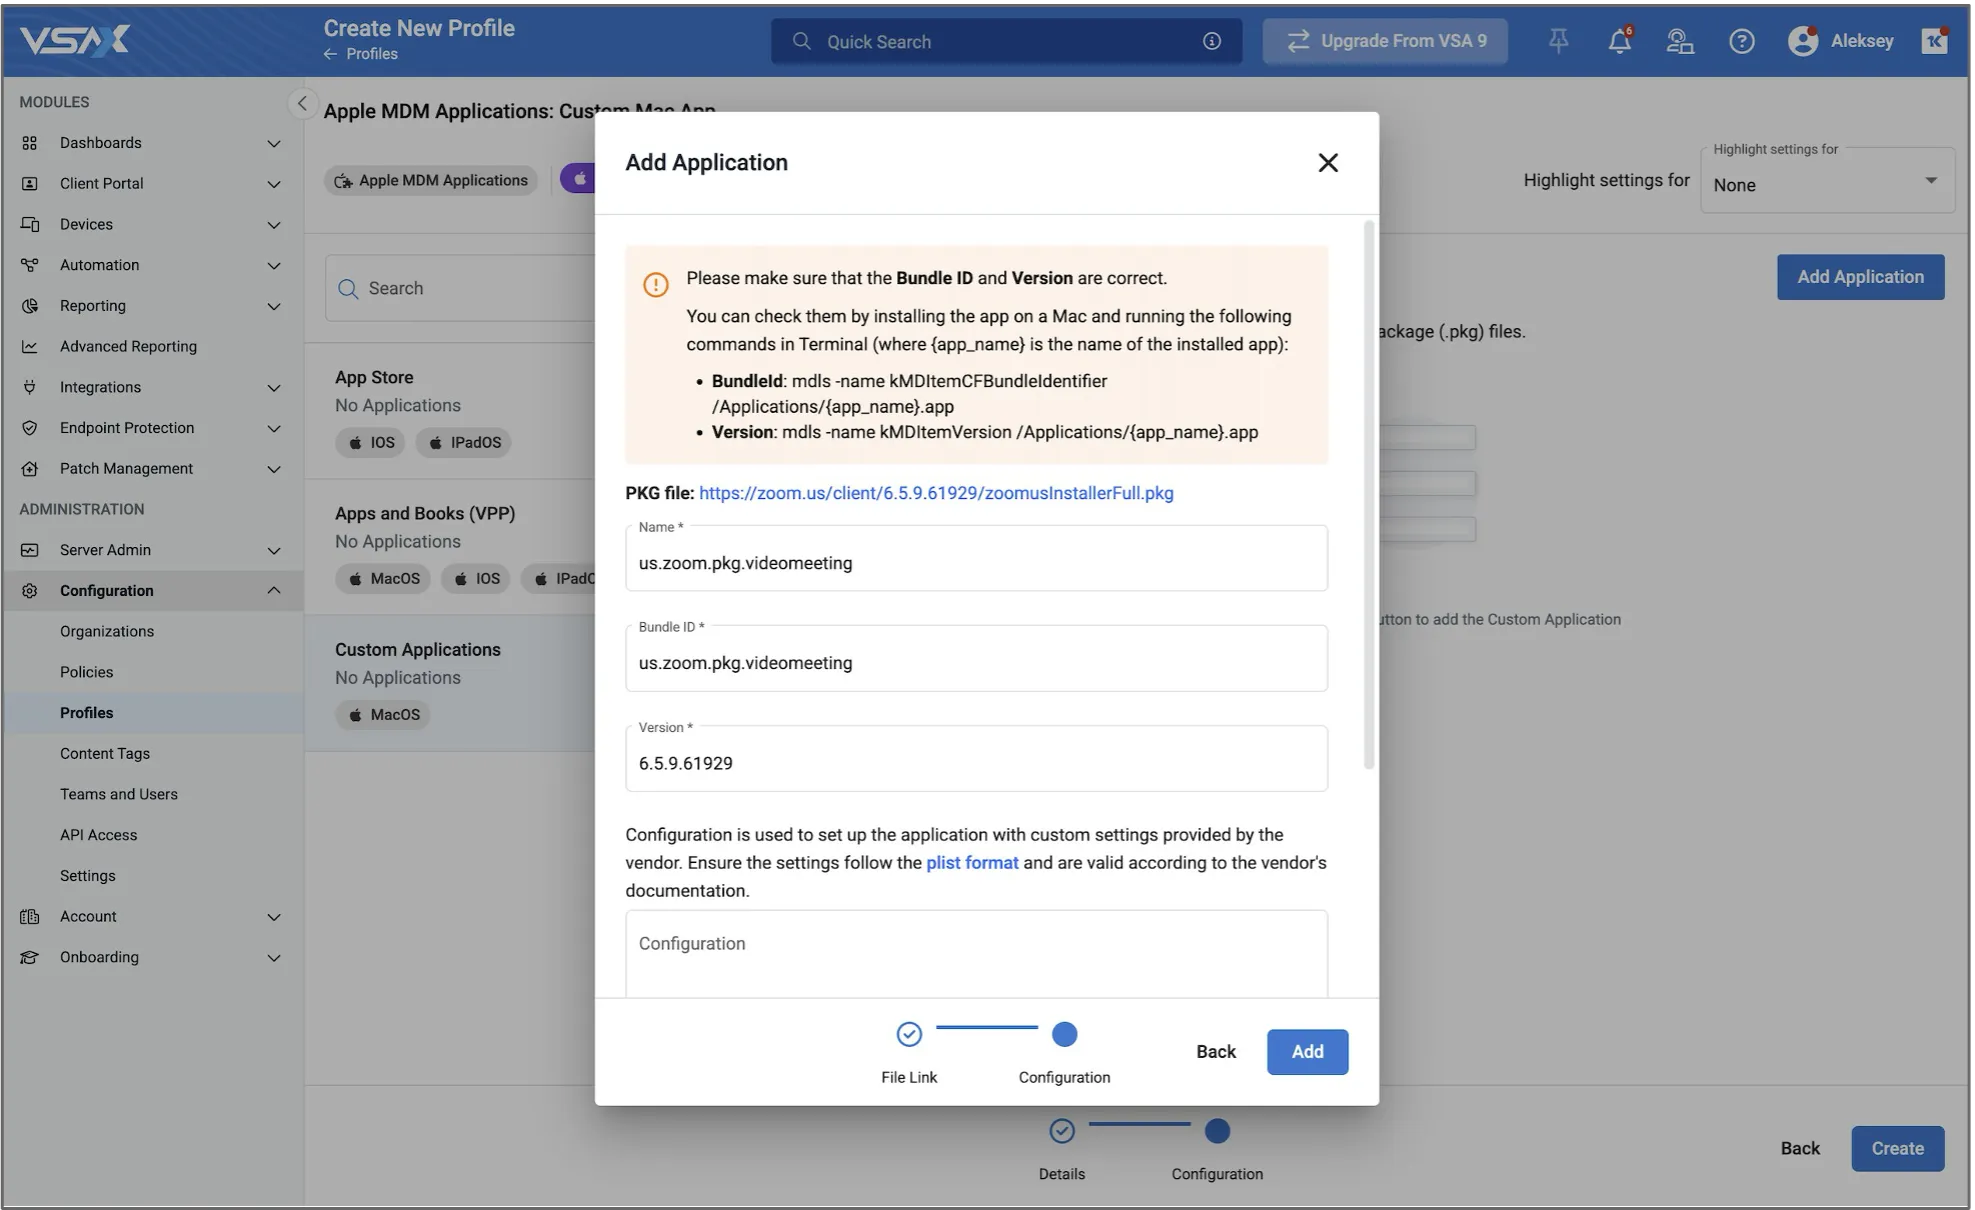Viewport: 1975px width, 1210px height.
Task: Select the MacOS chip under Custom Applications
Action: pyautogui.click(x=383, y=715)
